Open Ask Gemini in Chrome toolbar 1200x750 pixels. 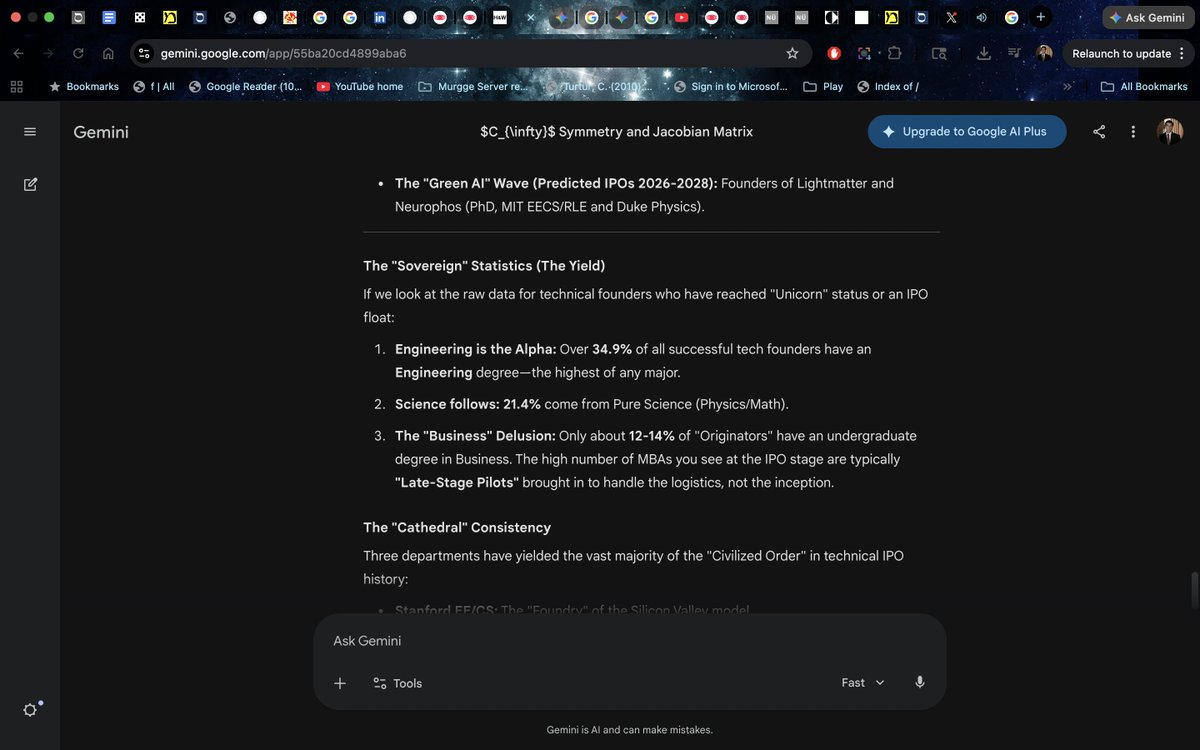coord(1147,18)
